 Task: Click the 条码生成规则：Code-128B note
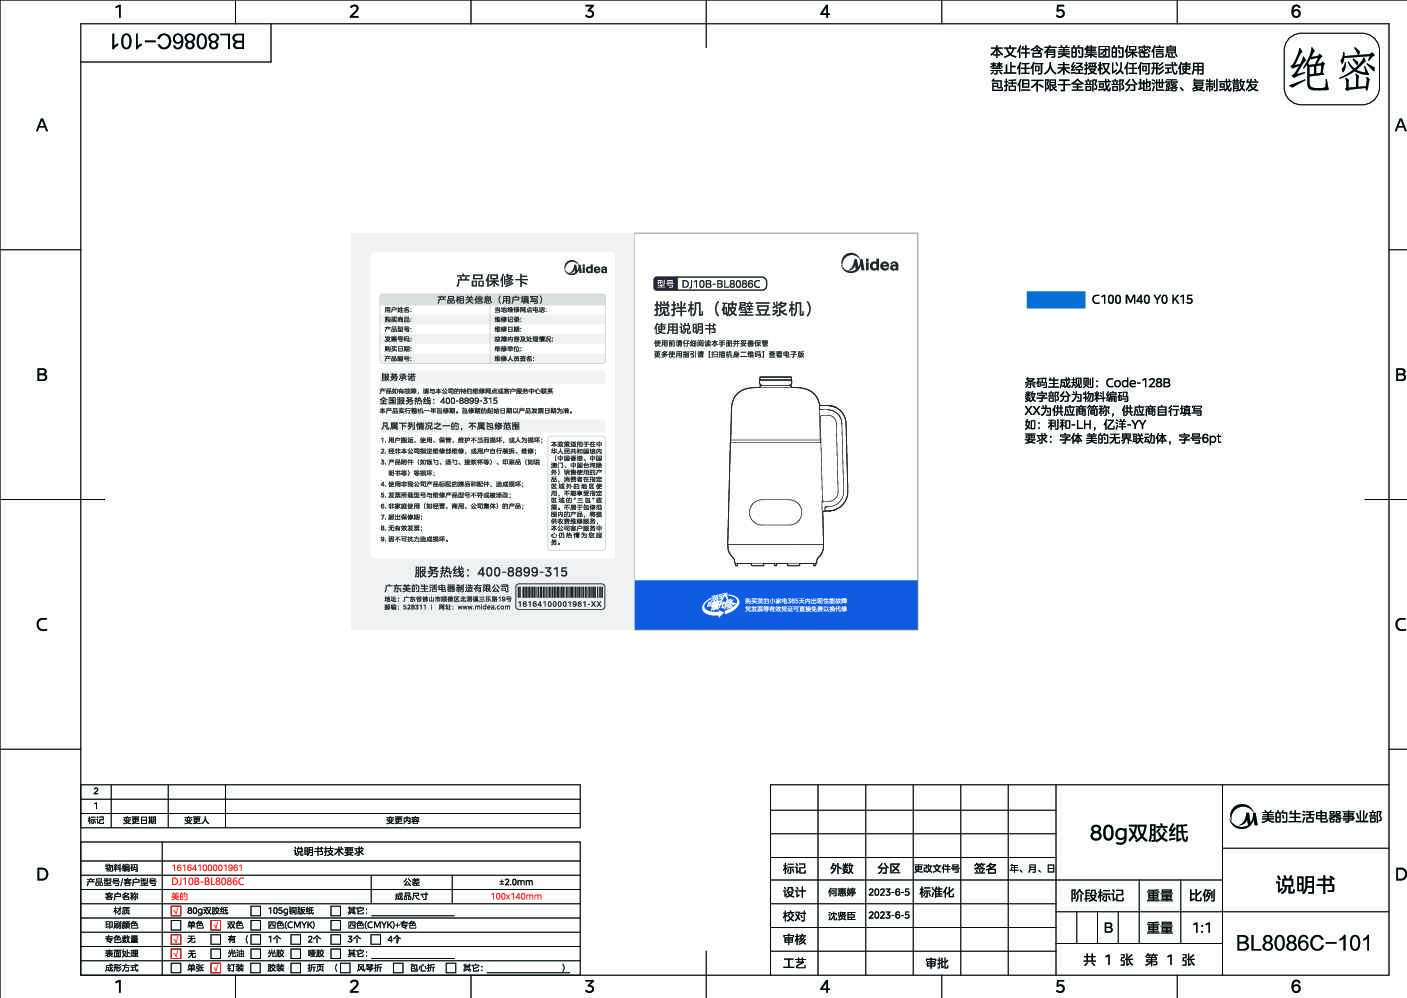pyautogui.click(x=1097, y=383)
